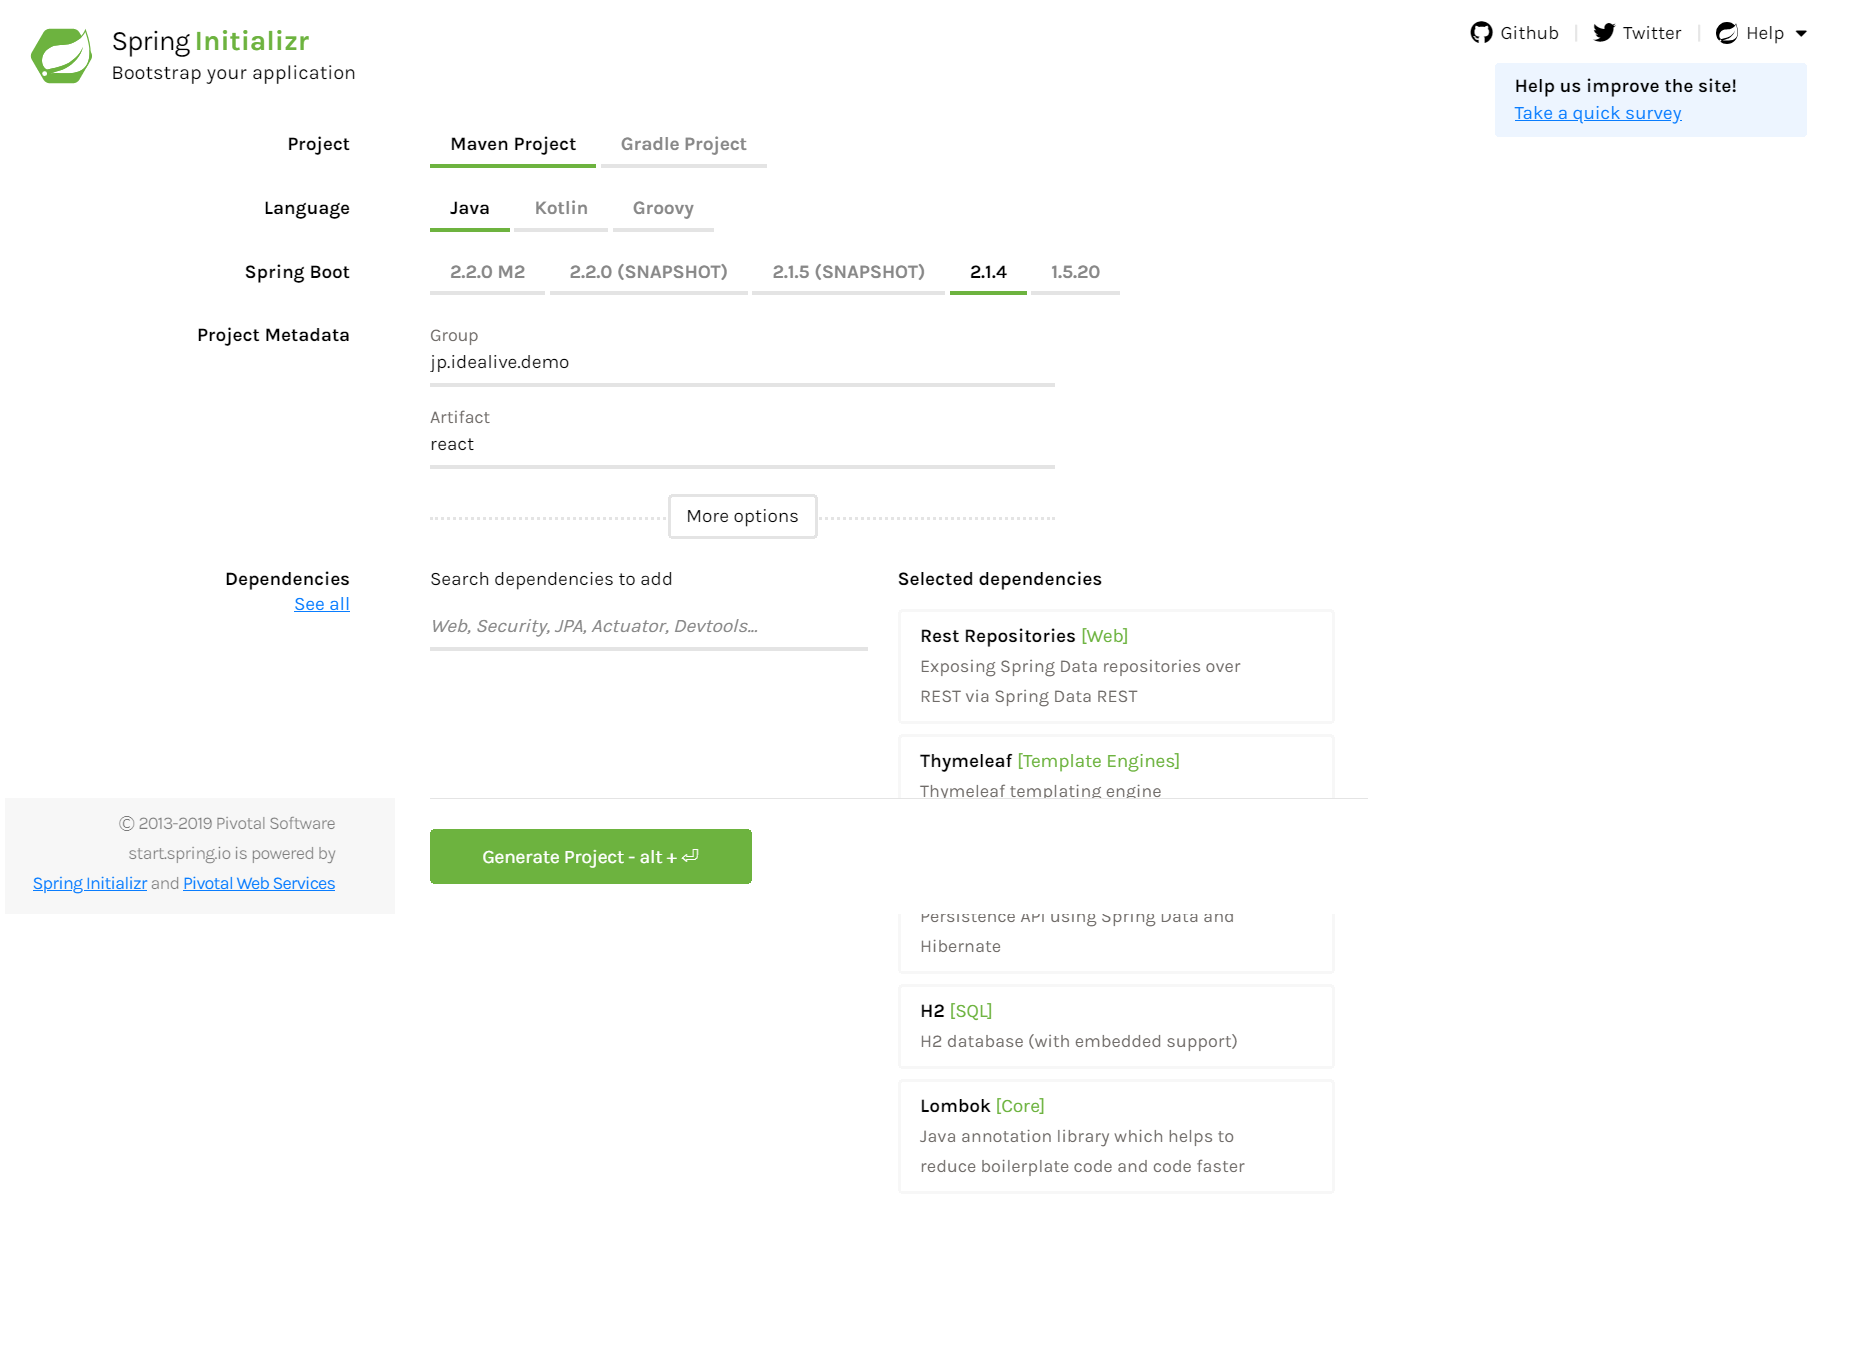Switch to Gradle Project

pyautogui.click(x=683, y=144)
